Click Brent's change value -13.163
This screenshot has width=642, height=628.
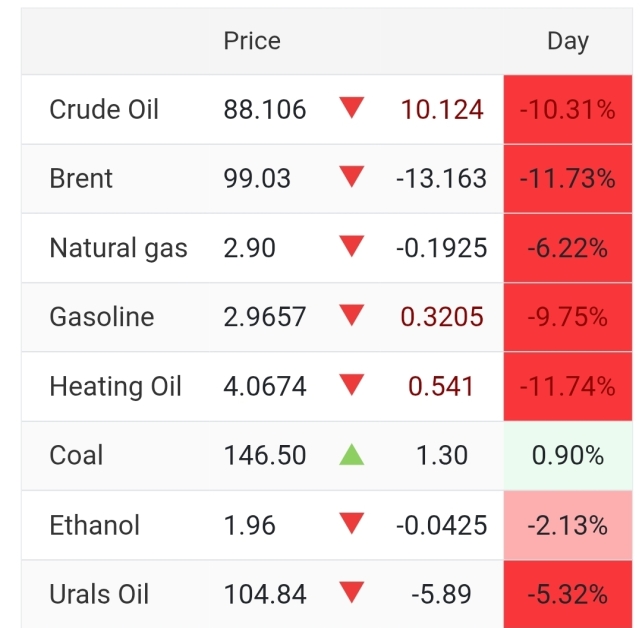(x=441, y=179)
